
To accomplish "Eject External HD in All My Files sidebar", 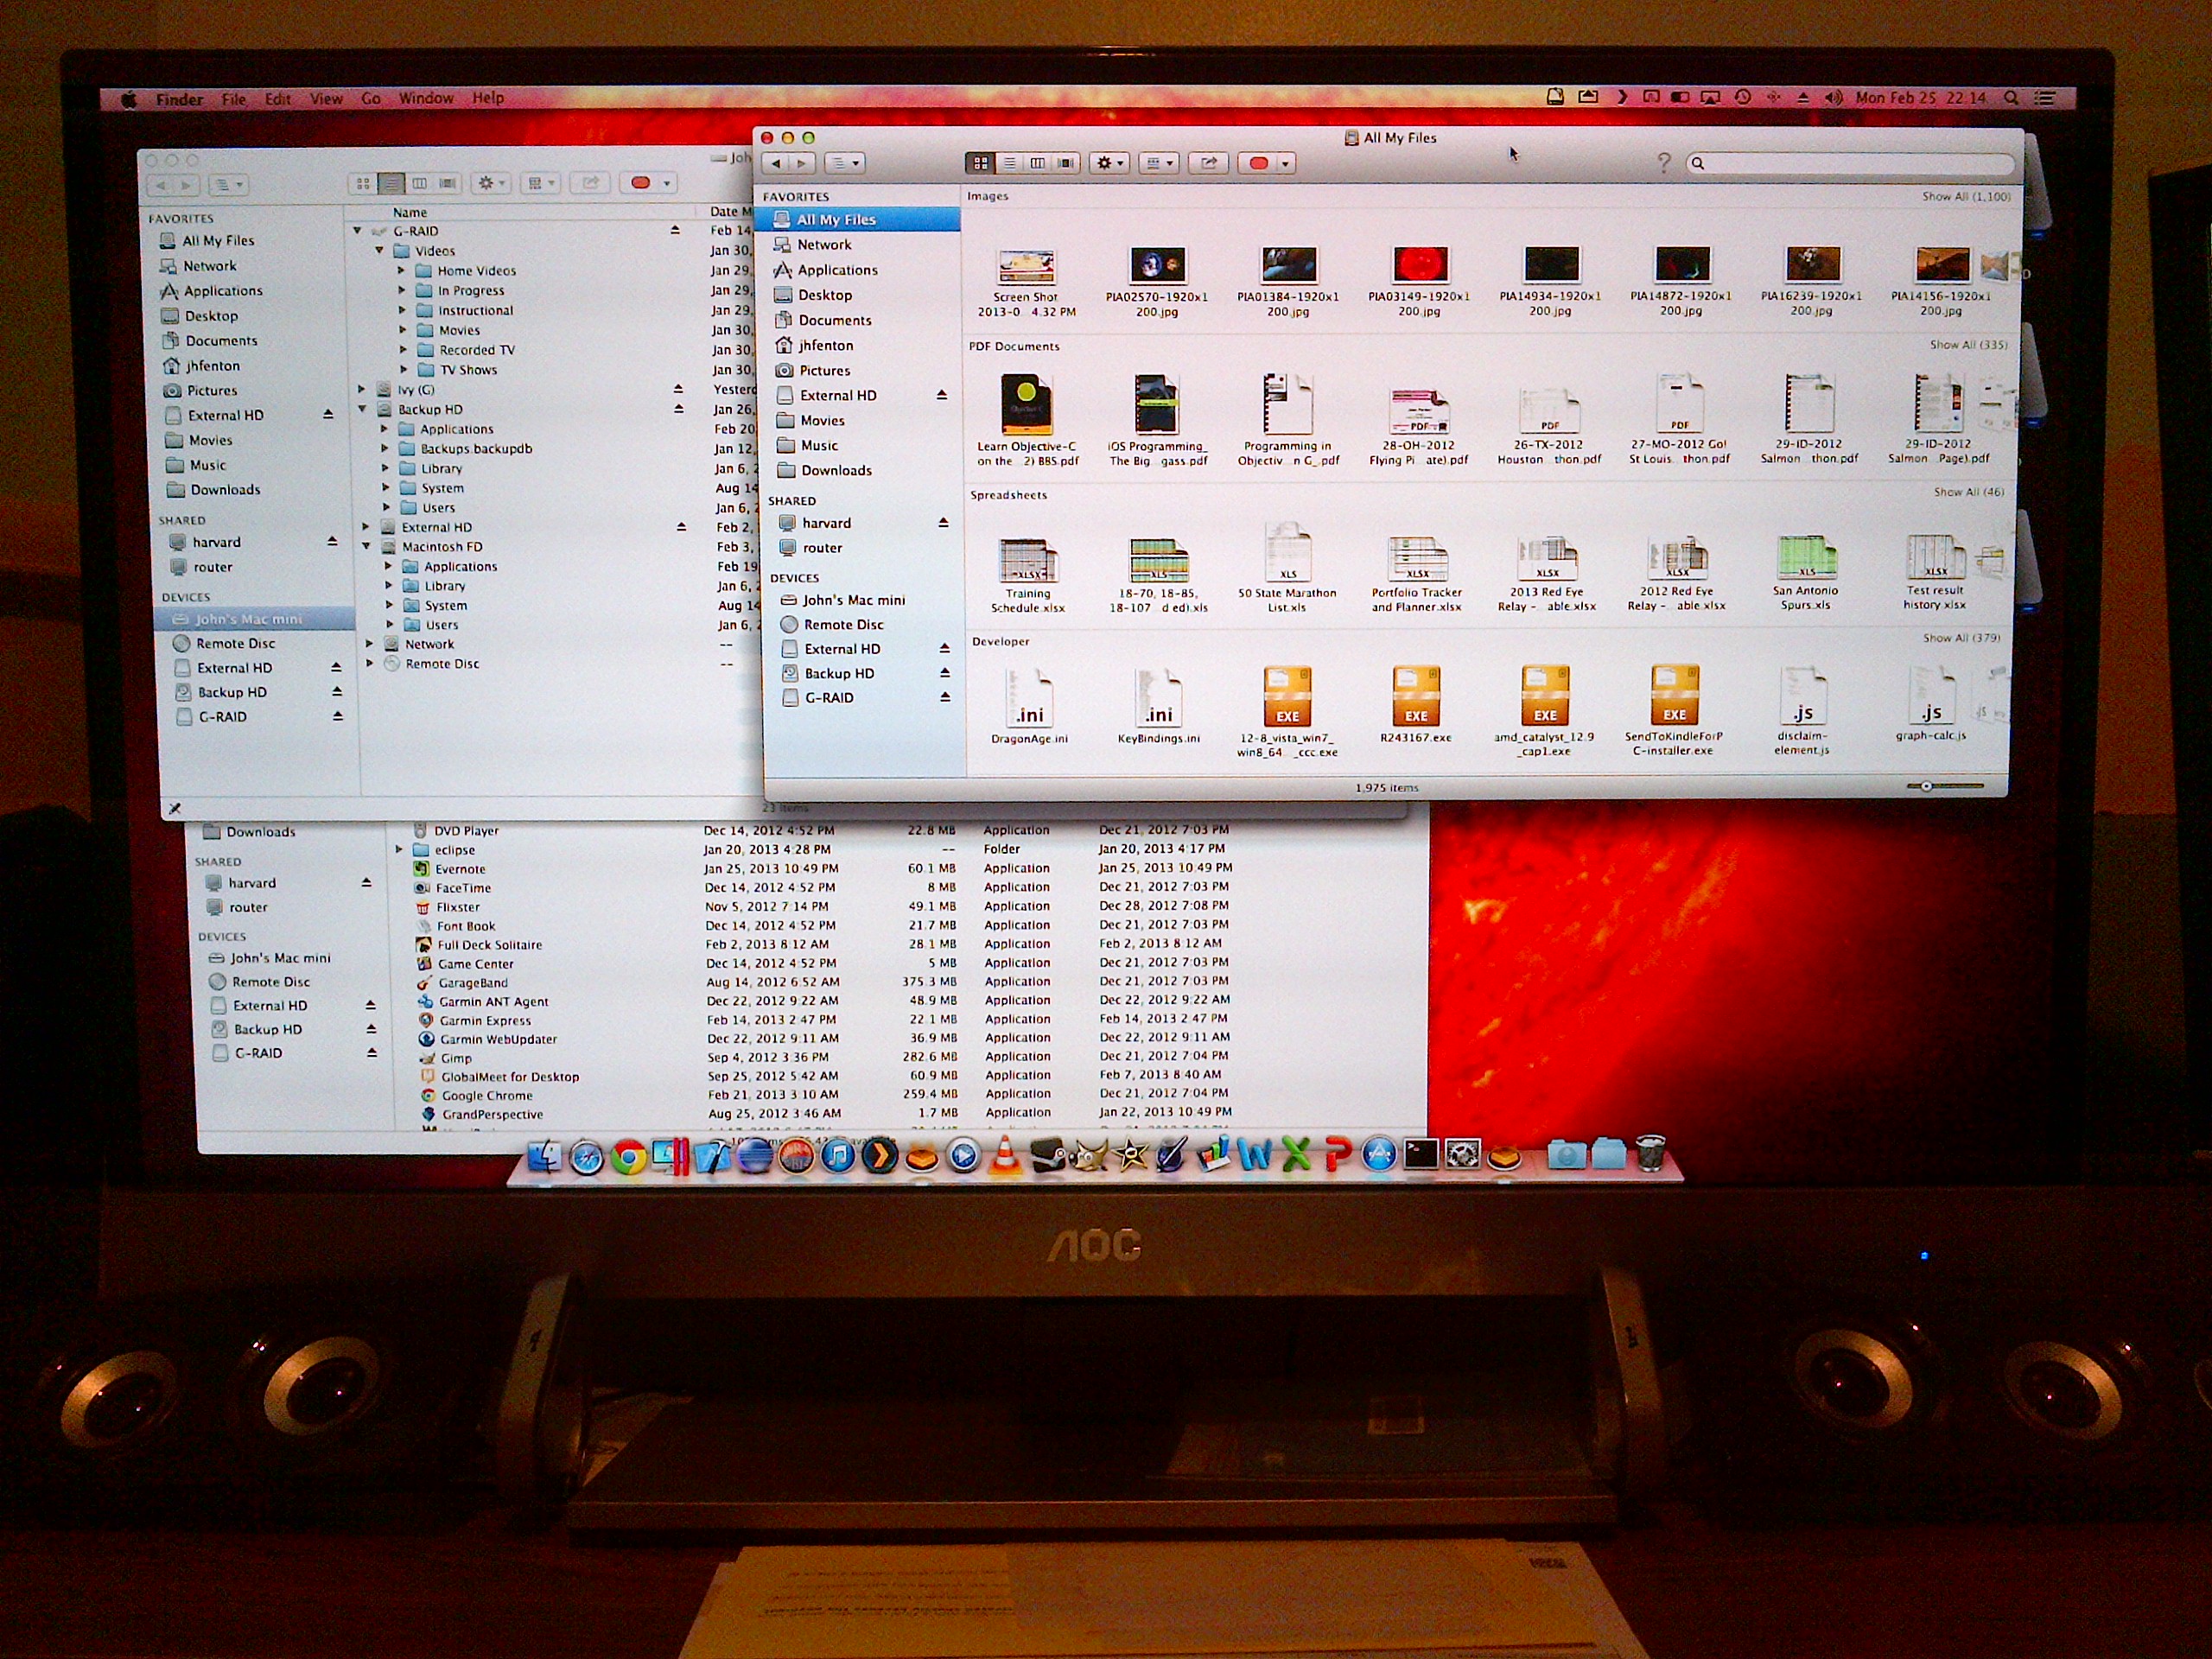I will coord(941,395).
